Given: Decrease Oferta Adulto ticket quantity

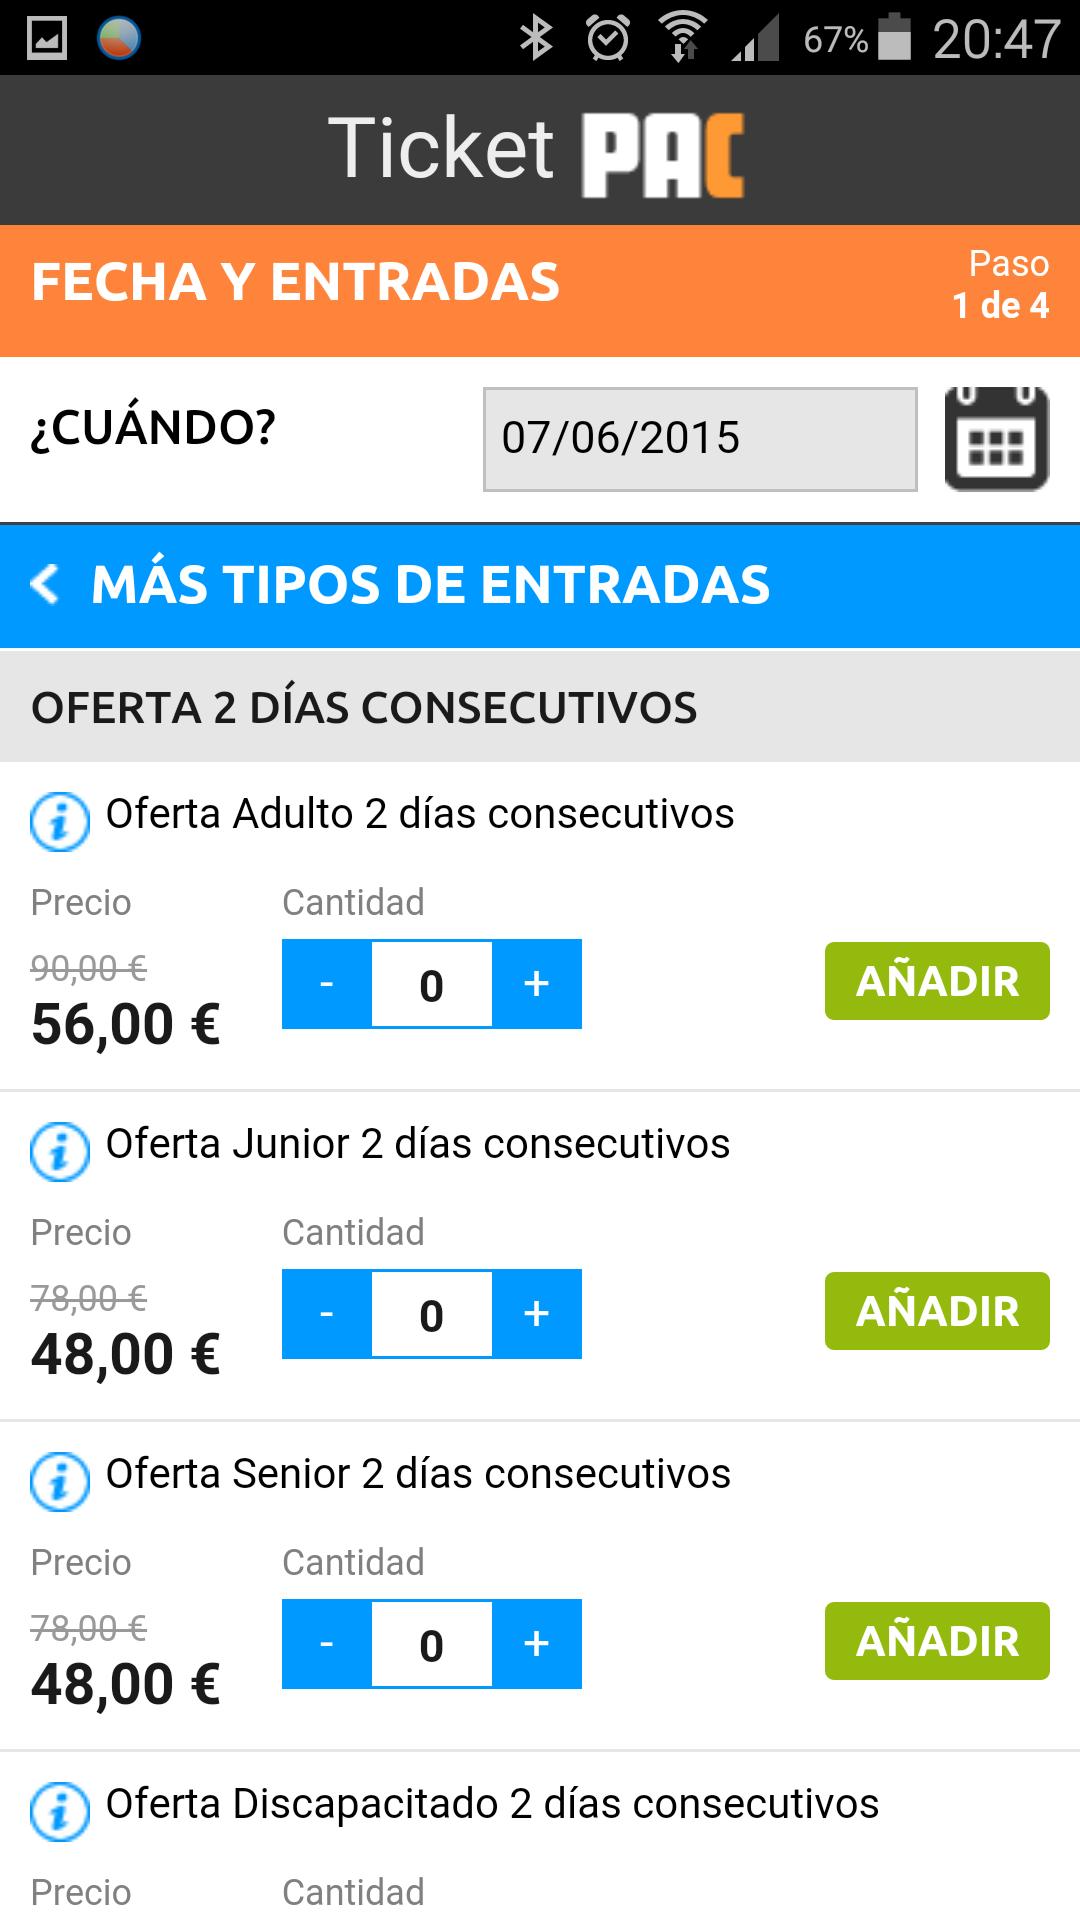Looking at the screenshot, I should click(326, 984).
